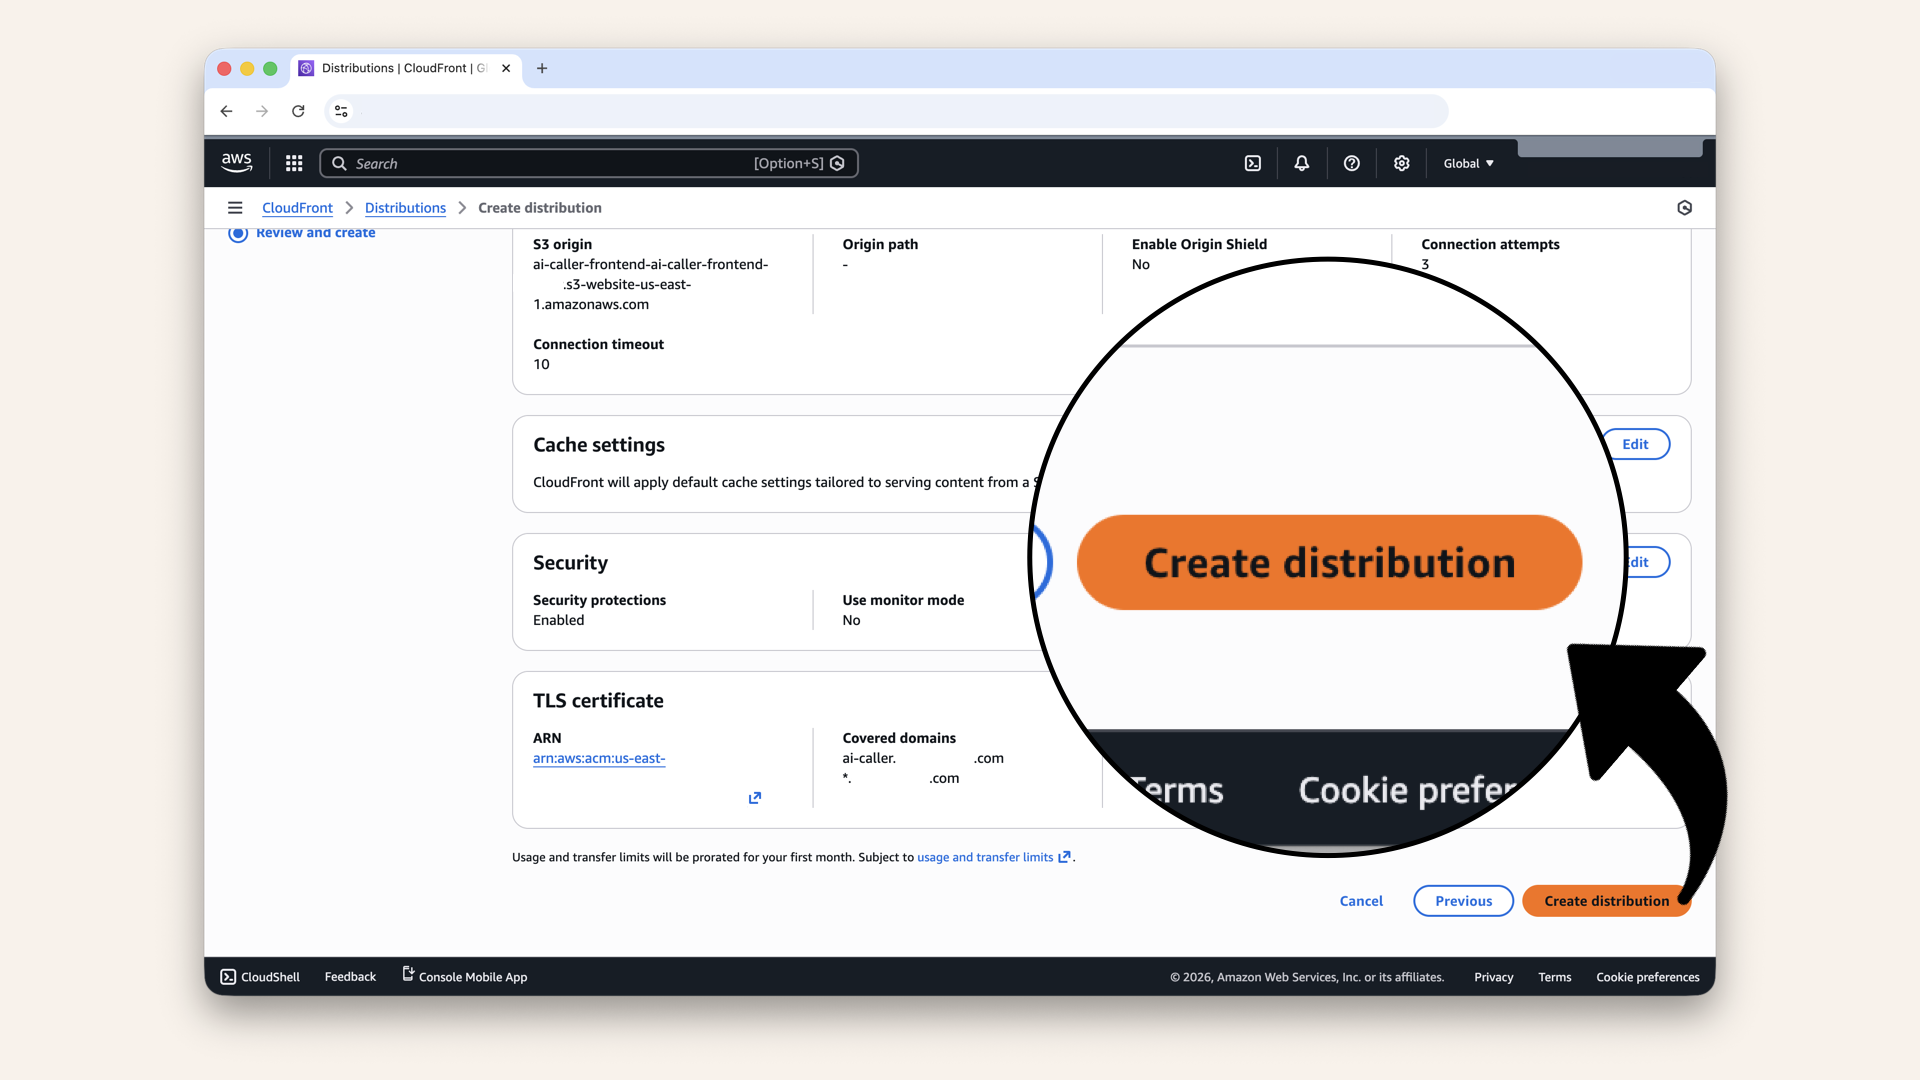Edit the Cache settings section
This screenshot has height=1080, width=1920.
tap(1636, 444)
